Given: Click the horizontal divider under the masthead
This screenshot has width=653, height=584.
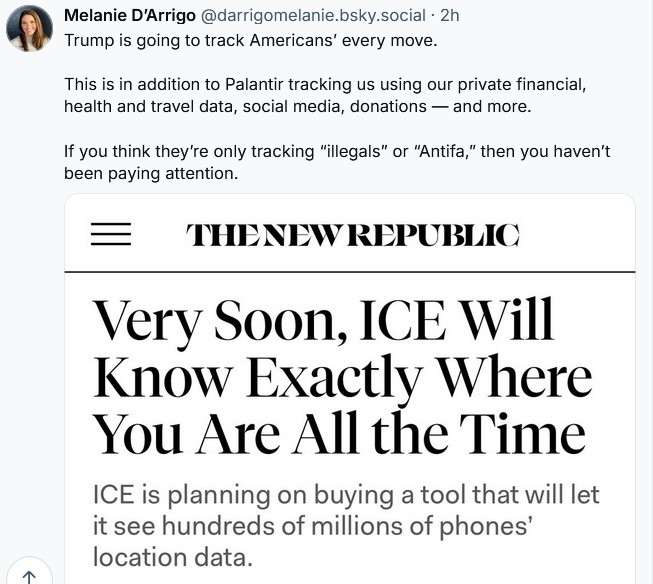Looking at the screenshot, I should tap(350, 271).
